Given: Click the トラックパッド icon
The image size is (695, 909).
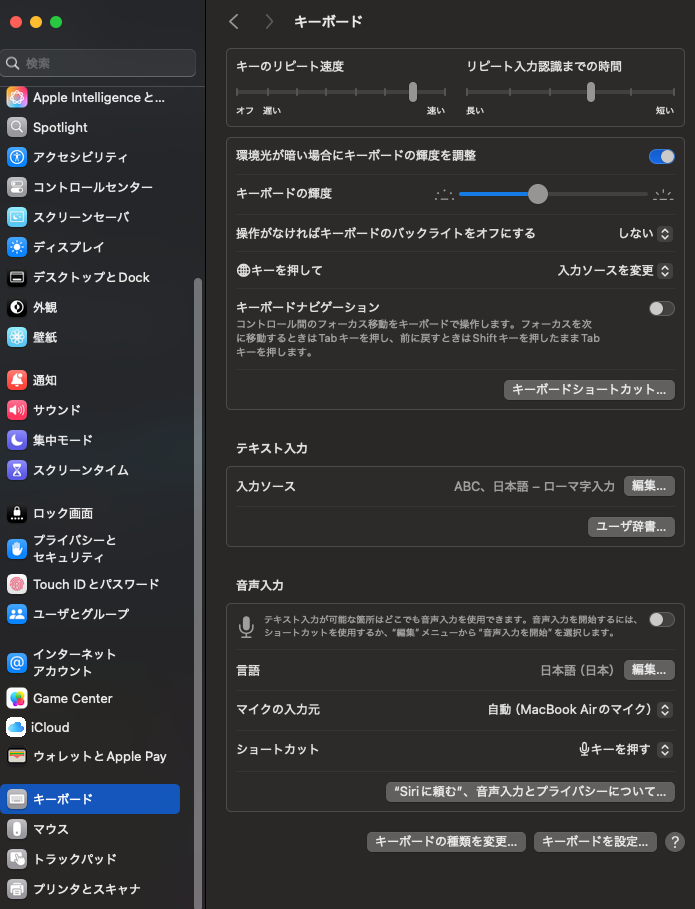Looking at the screenshot, I should (17, 859).
